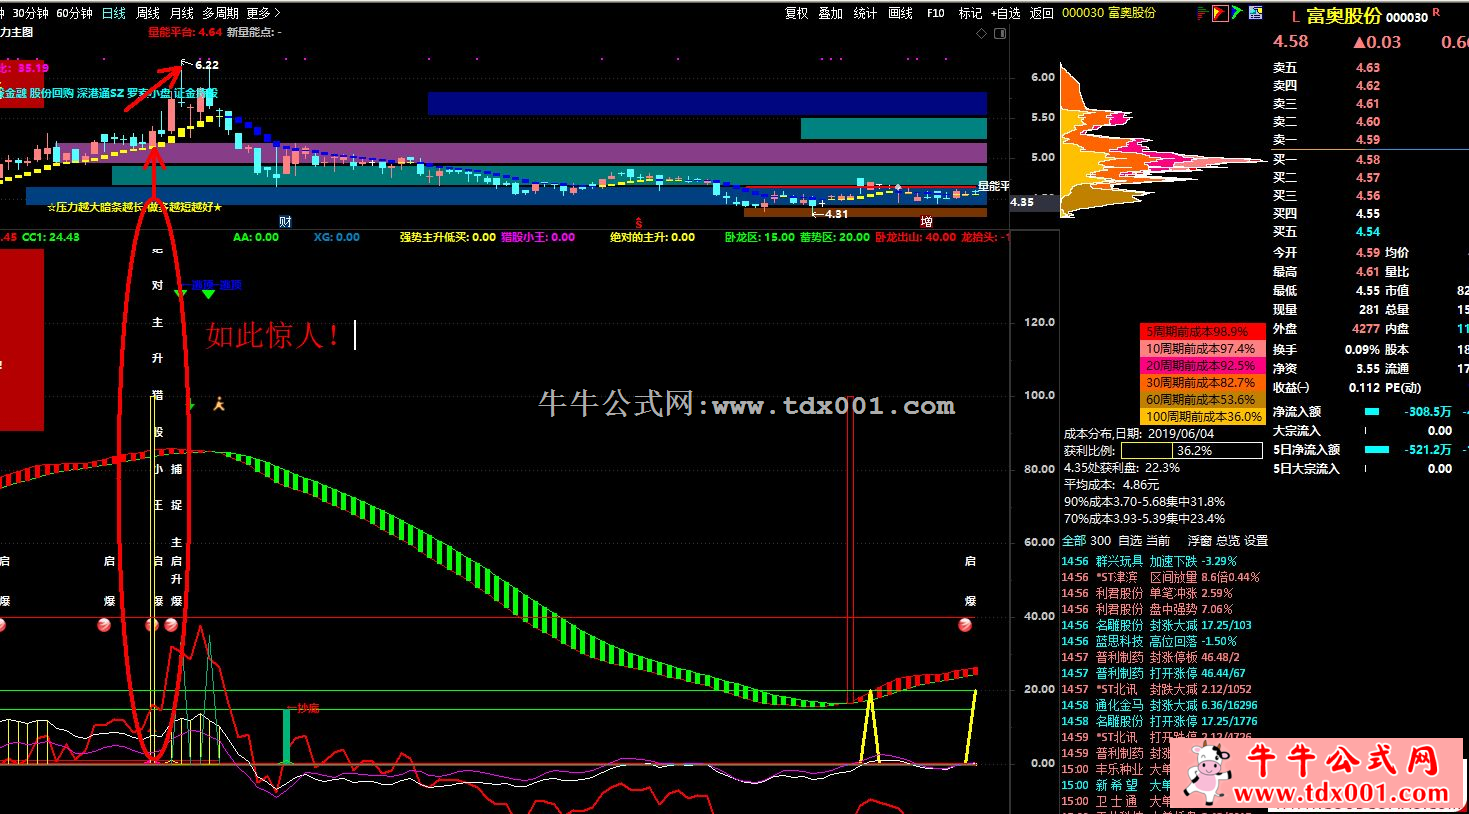Add stock with +自选

[1006, 13]
